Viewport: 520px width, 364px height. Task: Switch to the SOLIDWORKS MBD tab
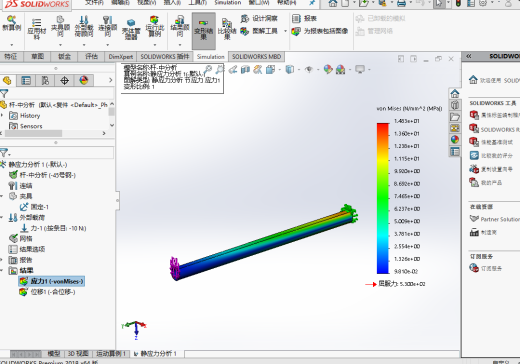256,57
